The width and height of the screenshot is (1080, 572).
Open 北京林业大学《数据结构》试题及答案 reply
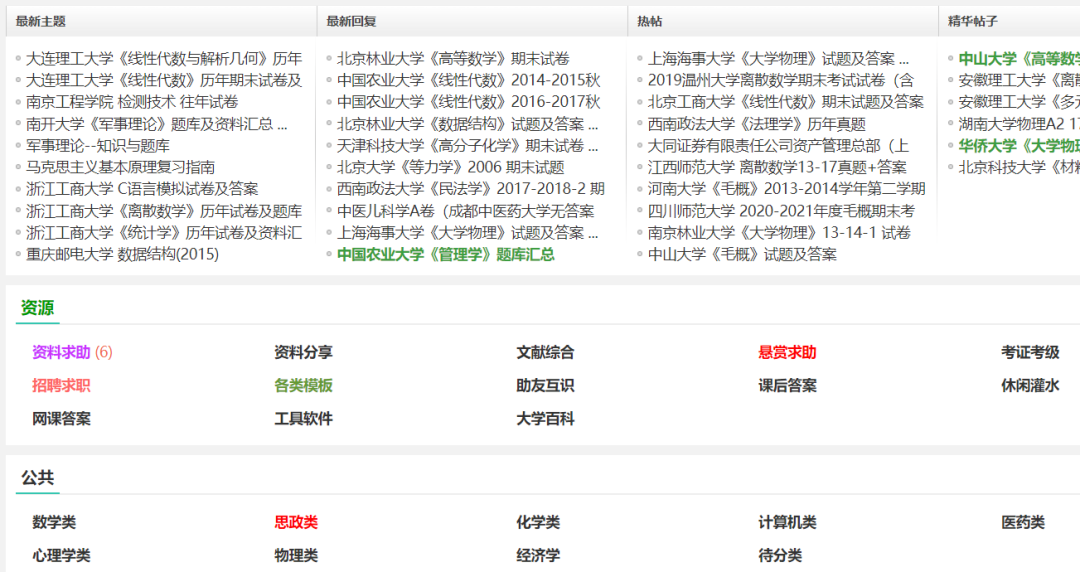tap(467, 124)
